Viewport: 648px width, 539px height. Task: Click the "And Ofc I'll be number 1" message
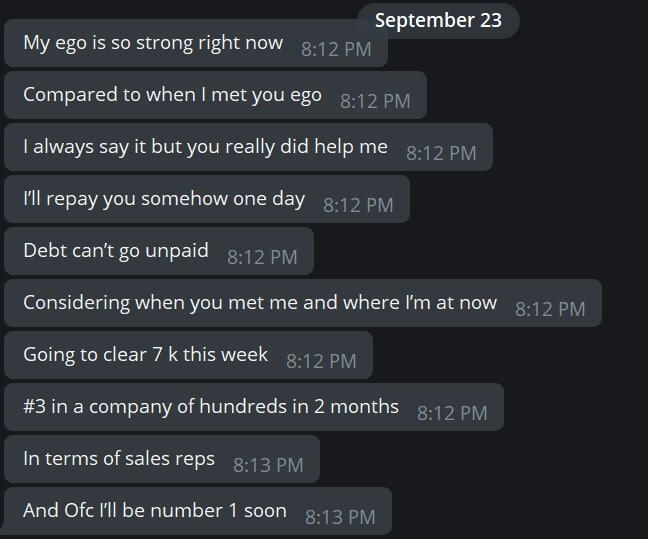point(154,511)
